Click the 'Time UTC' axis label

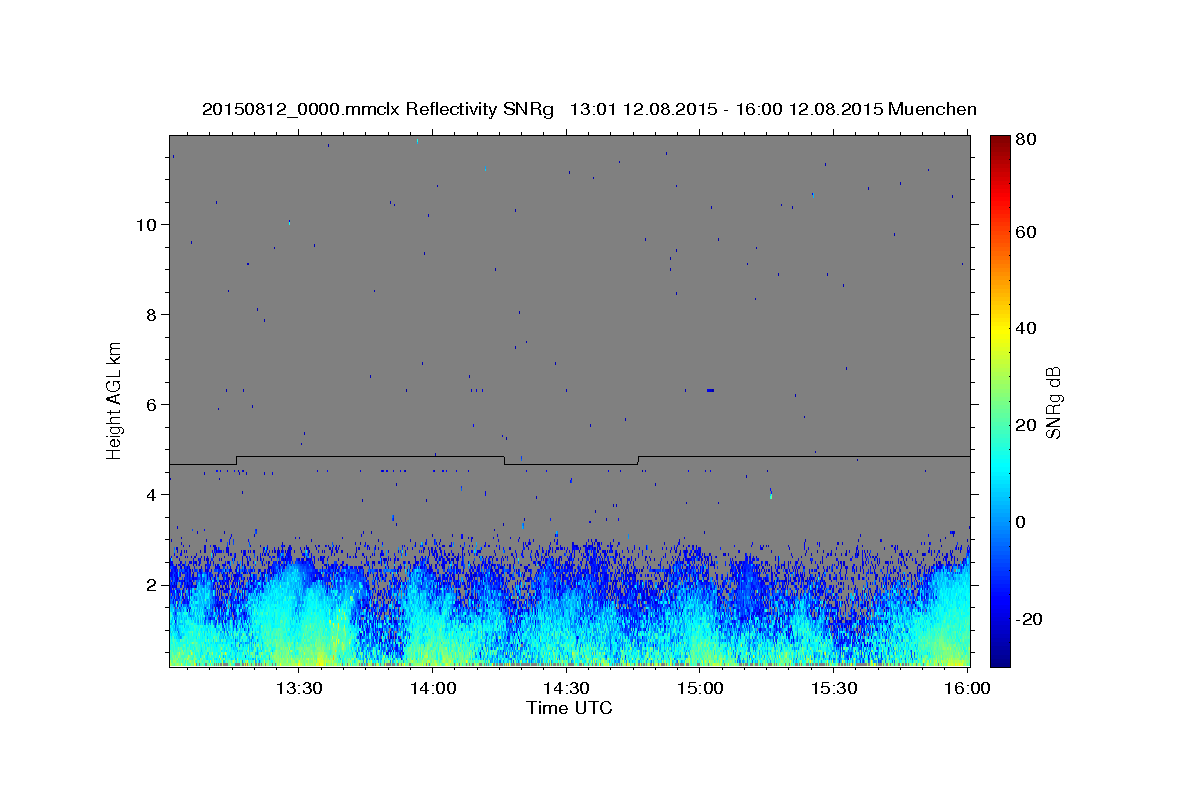(569, 708)
